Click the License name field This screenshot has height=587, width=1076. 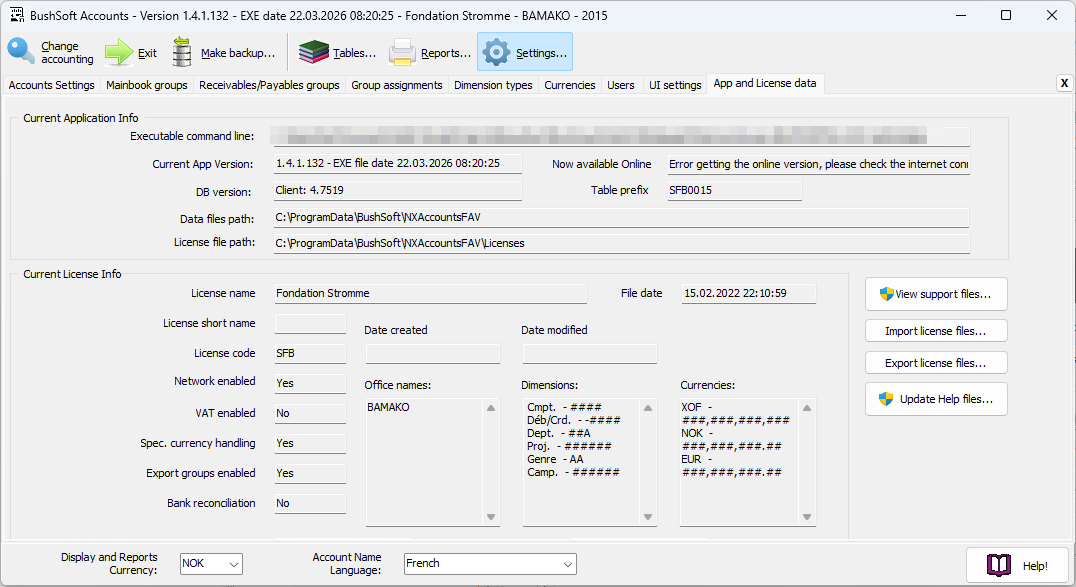pos(430,293)
